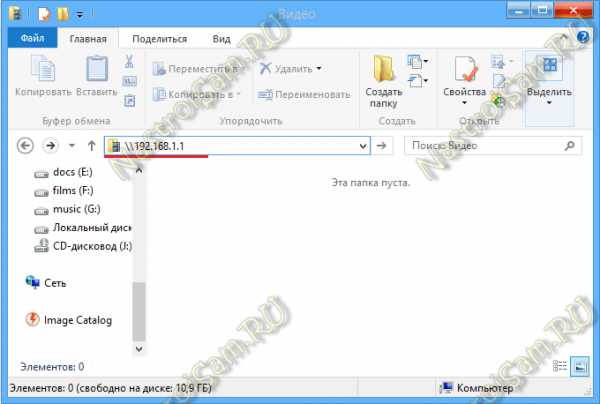Expand the address bar history dropdown
The width and height of the screenshot is (600, 404).
363,146
